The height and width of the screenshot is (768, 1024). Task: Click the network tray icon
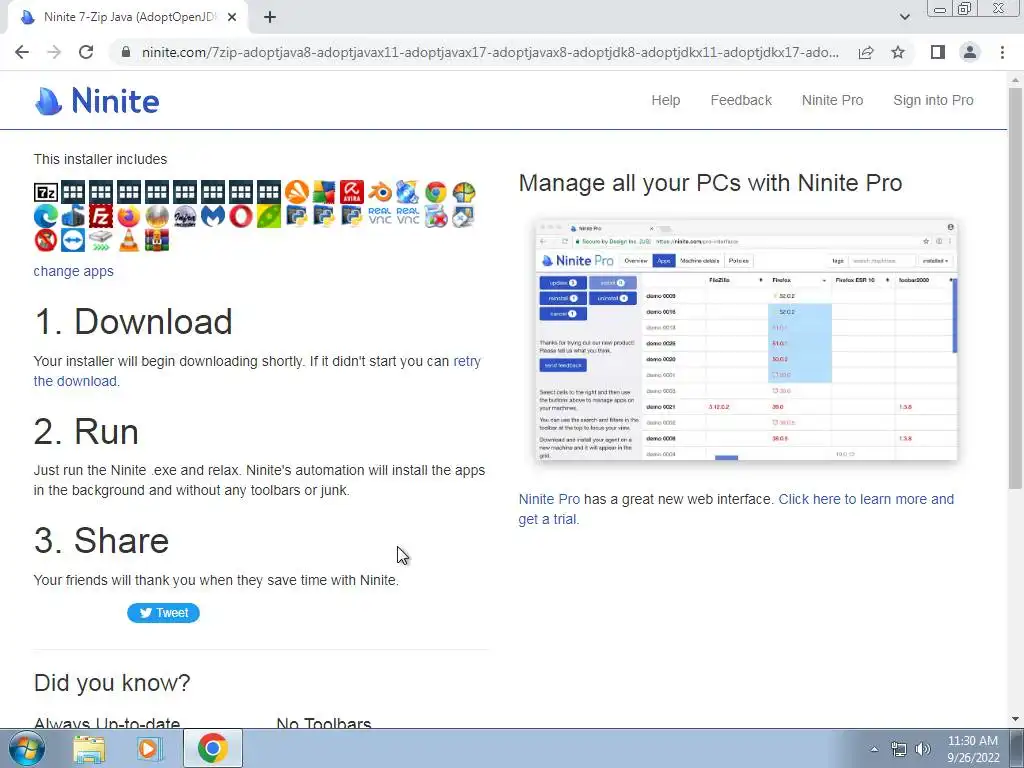tap(899, 749)
